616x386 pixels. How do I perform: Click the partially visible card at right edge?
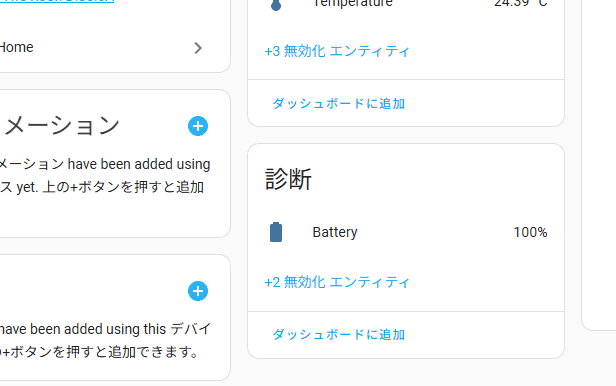[x=599, y=165]
